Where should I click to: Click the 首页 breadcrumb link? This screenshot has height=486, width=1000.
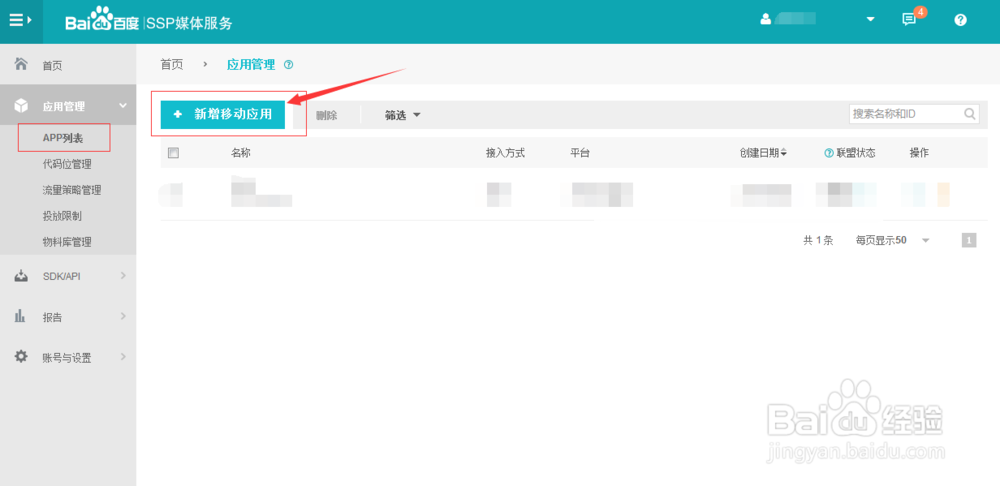pos(172,64)
